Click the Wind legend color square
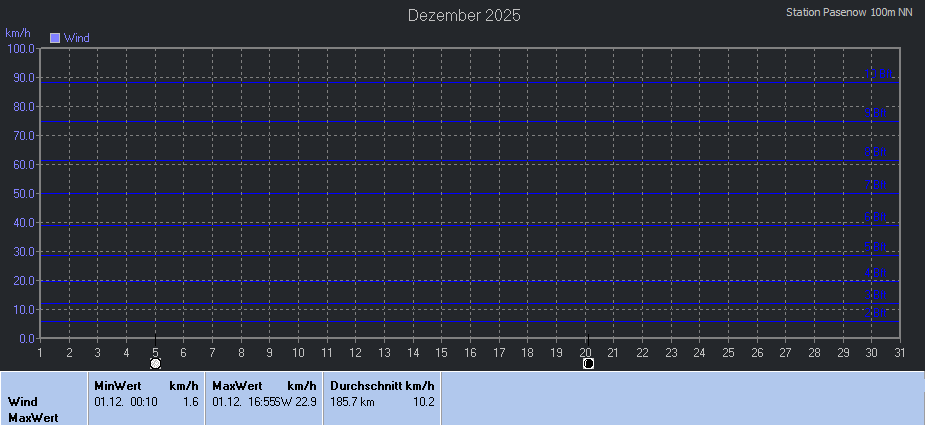This screenshot has width=925, height=425. [x=55, y=38]
